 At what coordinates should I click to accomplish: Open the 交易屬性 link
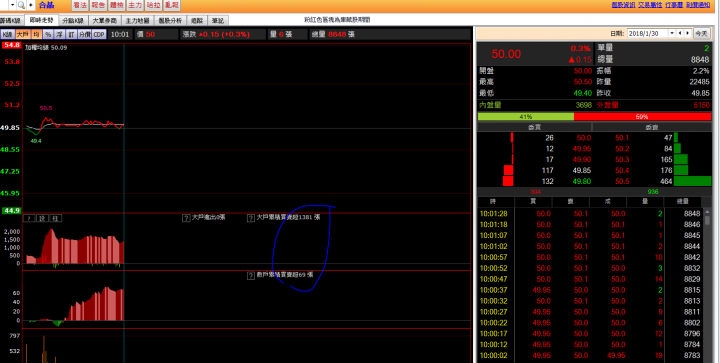(650, 5)
